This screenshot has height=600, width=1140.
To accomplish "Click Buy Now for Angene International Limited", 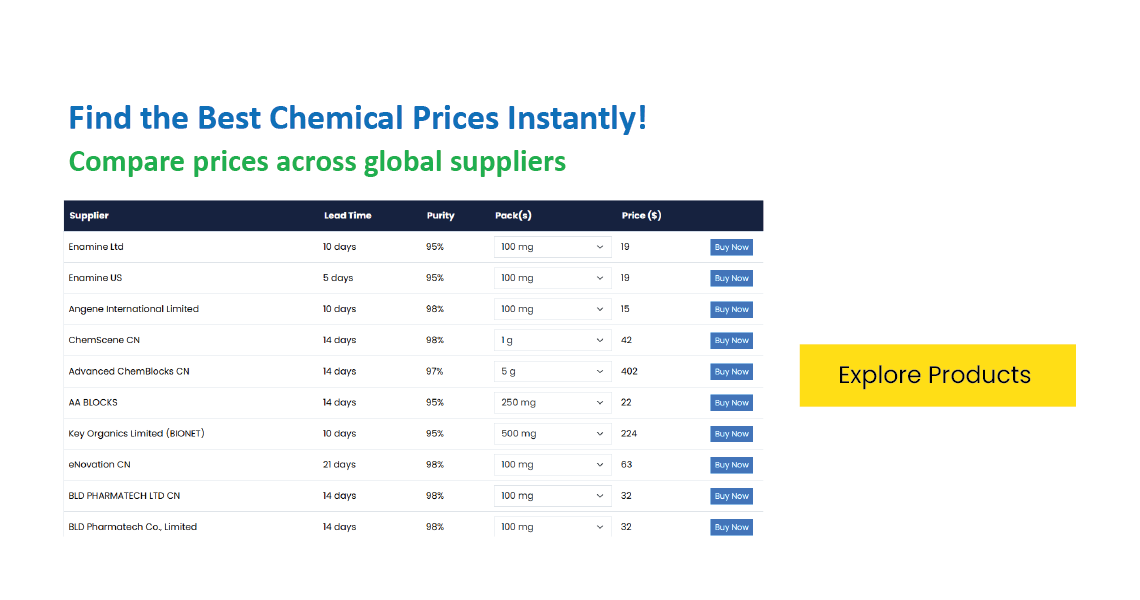I will (x=731, y=310).
